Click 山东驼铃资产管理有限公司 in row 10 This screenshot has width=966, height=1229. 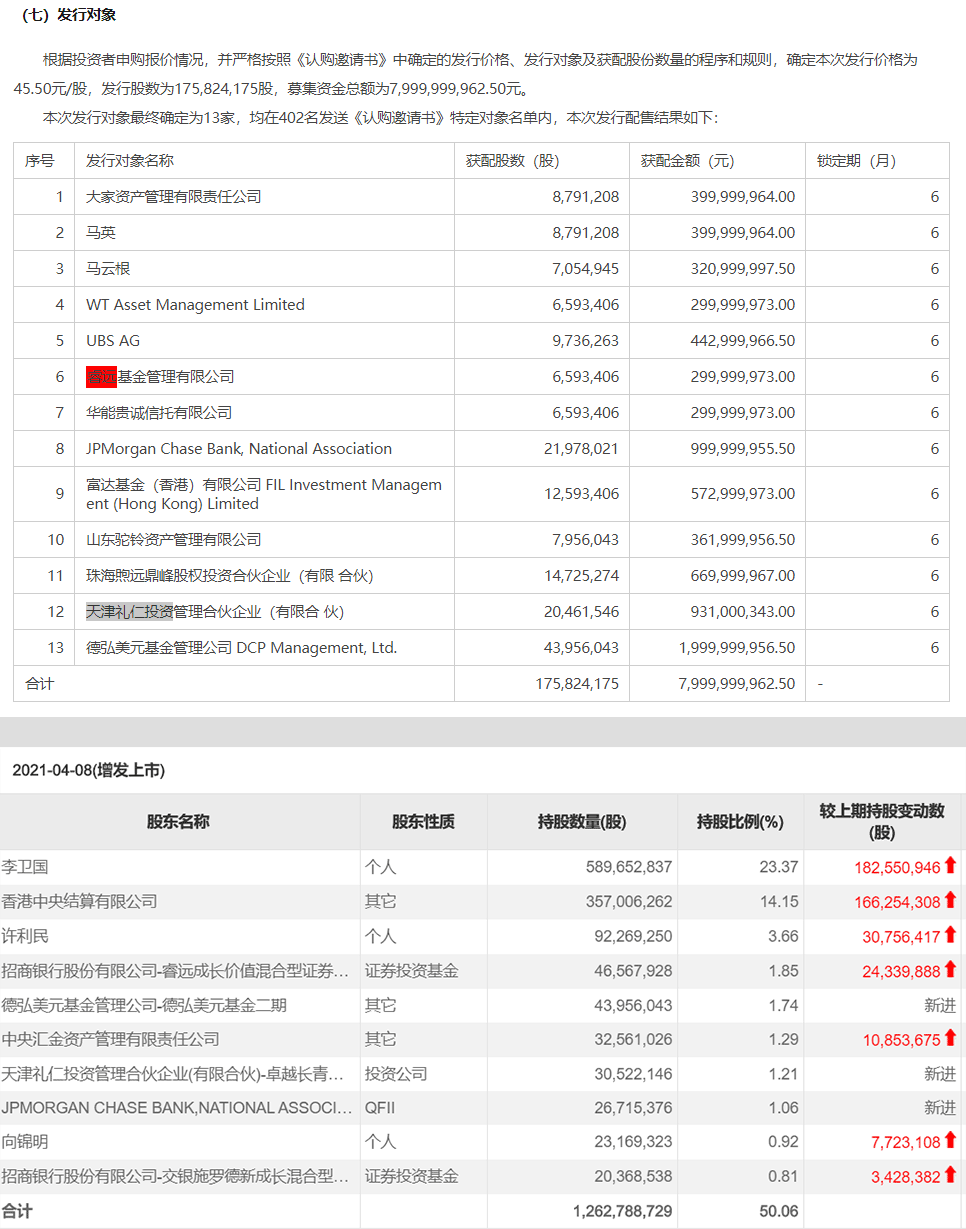point(174,540)
